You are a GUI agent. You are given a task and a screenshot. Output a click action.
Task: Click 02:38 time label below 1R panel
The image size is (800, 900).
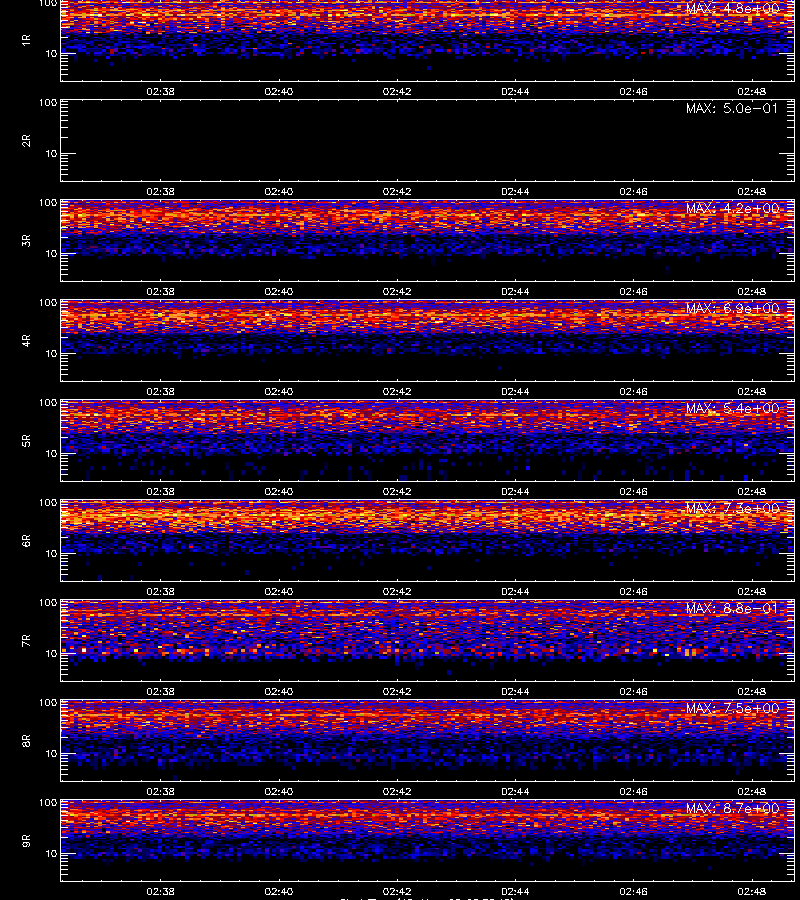click(160, 91)
